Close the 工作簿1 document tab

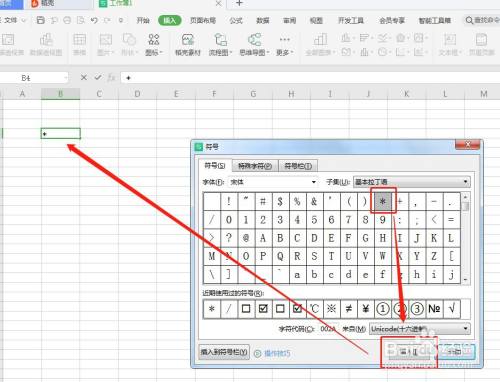pyautogui.click(x=218, y=3)
